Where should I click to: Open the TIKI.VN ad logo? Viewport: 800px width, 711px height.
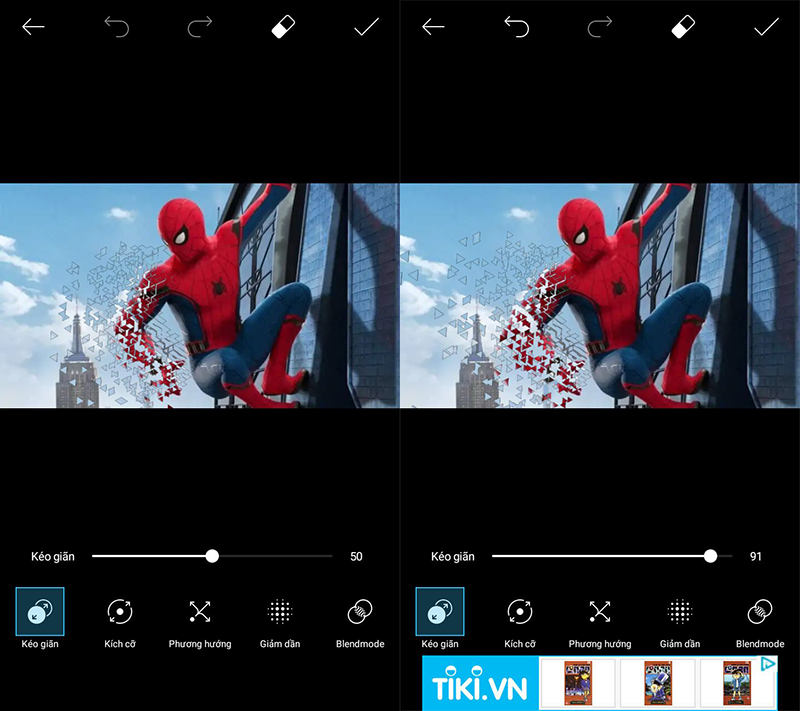pyautogui.click(x=480, y=683)
